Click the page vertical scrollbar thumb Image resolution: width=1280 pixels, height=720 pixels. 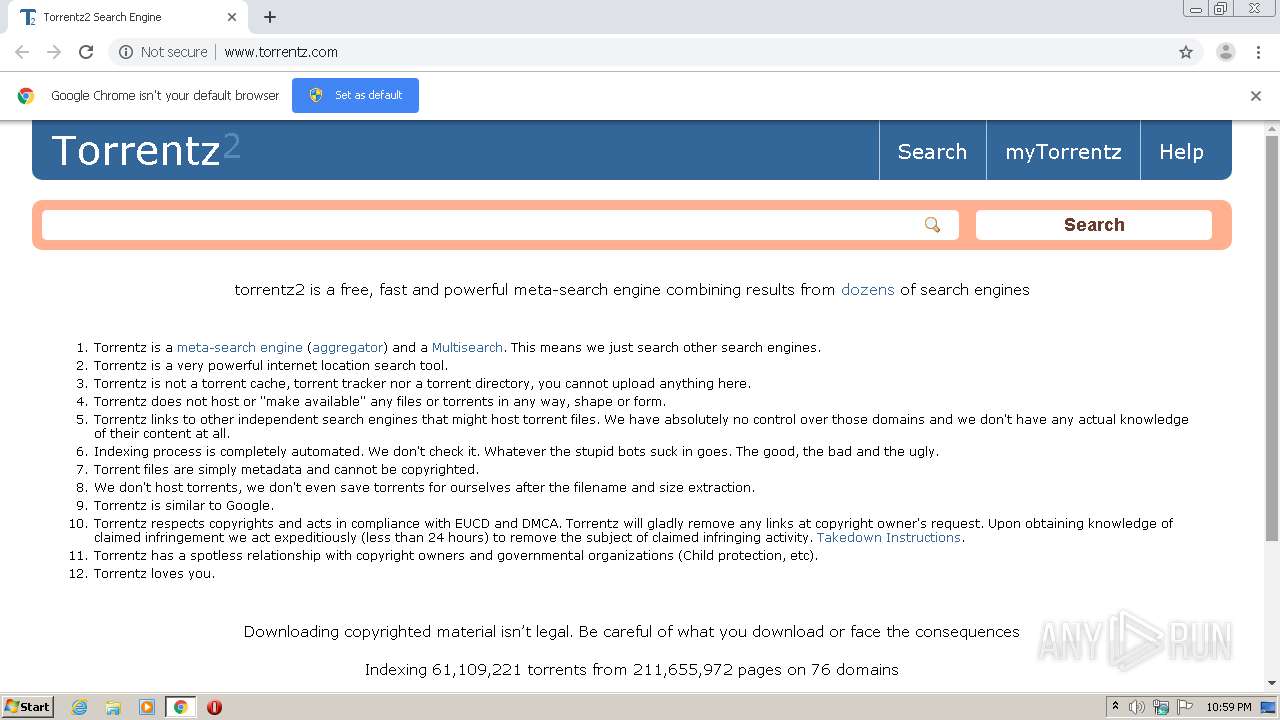1272,338
